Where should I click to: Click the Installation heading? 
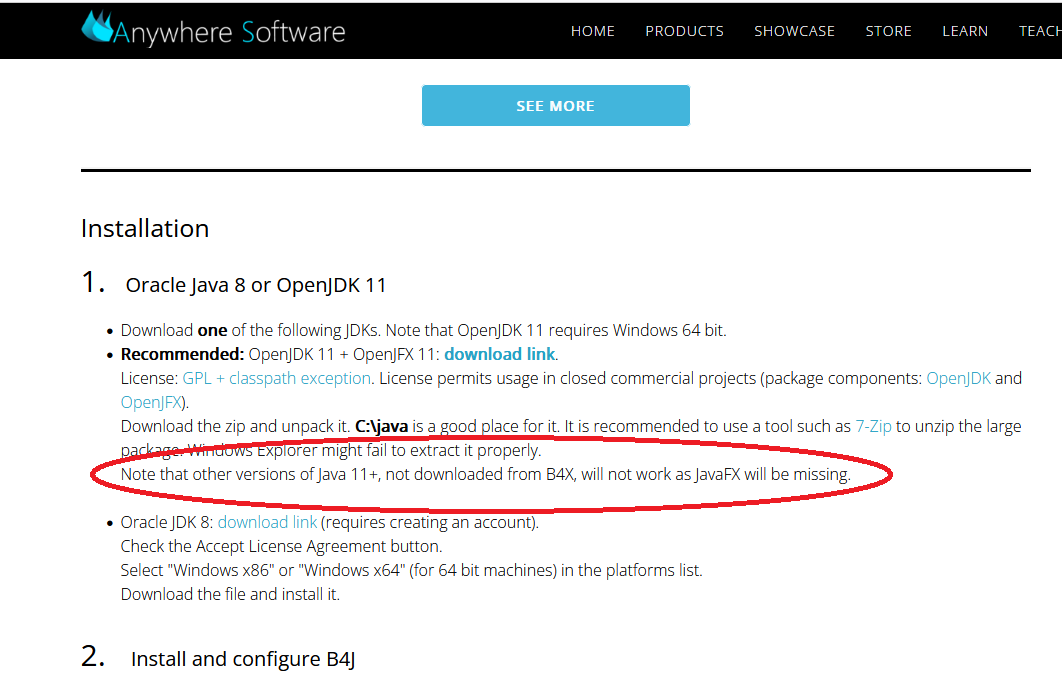pos(145,228)
